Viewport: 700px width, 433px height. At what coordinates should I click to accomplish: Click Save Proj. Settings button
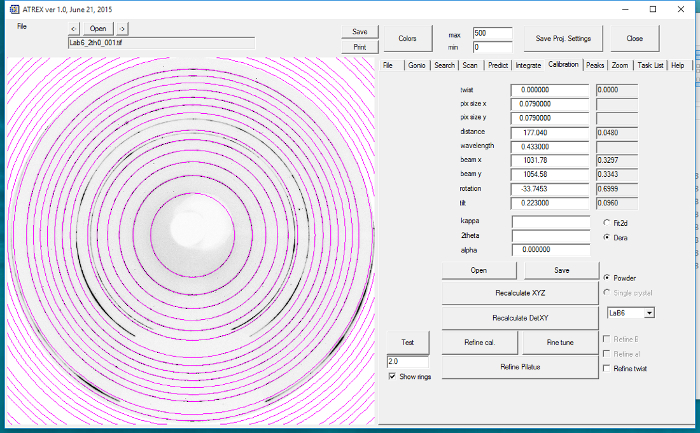[x=563, y=39]
